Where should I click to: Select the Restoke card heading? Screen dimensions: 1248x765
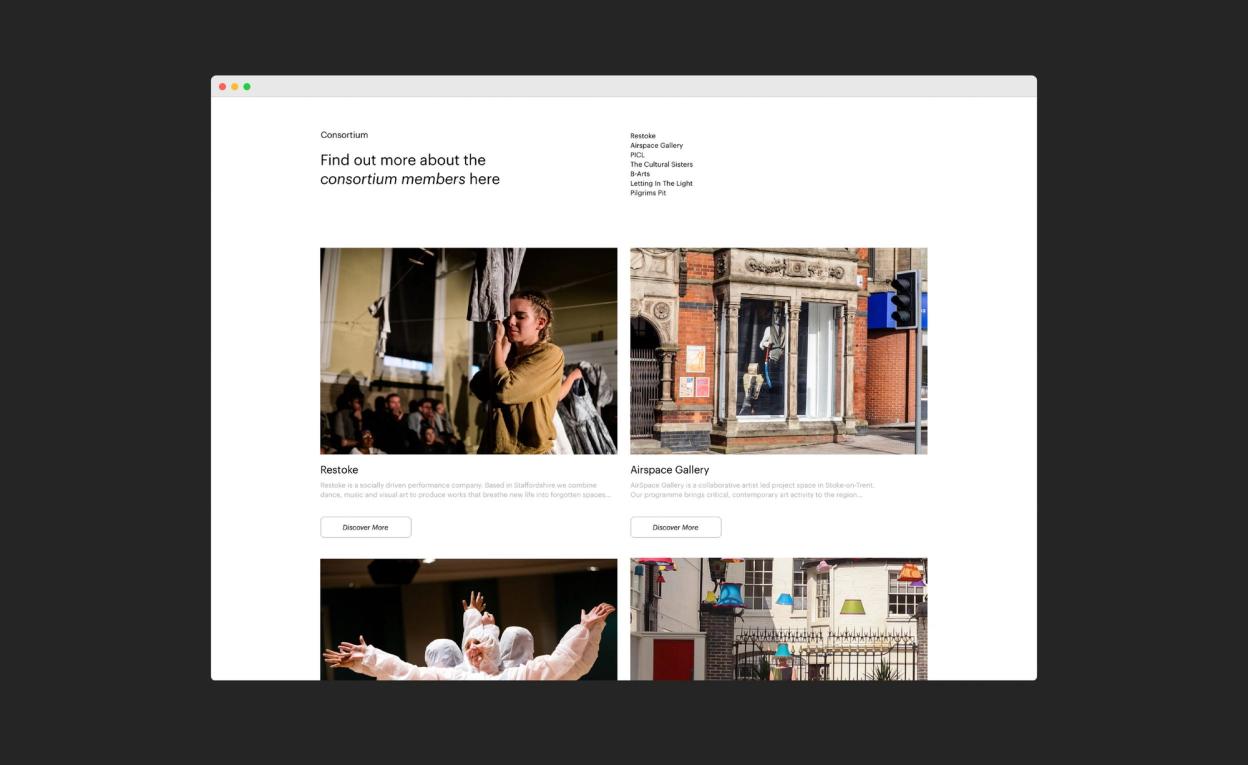click(339, 470)
